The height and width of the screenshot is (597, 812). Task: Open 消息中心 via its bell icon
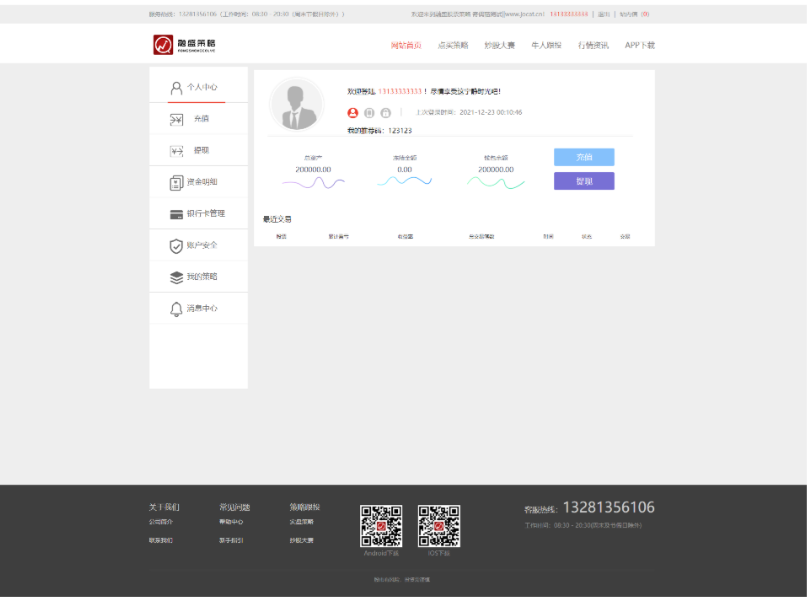[176, 309]
